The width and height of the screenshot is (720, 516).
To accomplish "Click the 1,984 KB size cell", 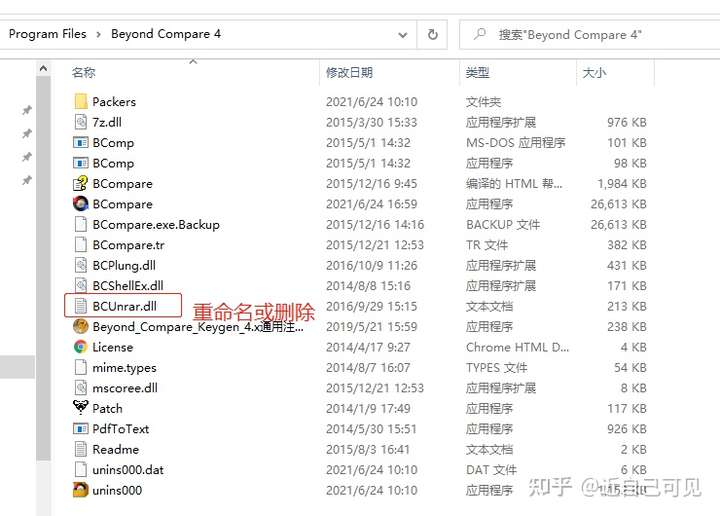I will pos(622,184).
